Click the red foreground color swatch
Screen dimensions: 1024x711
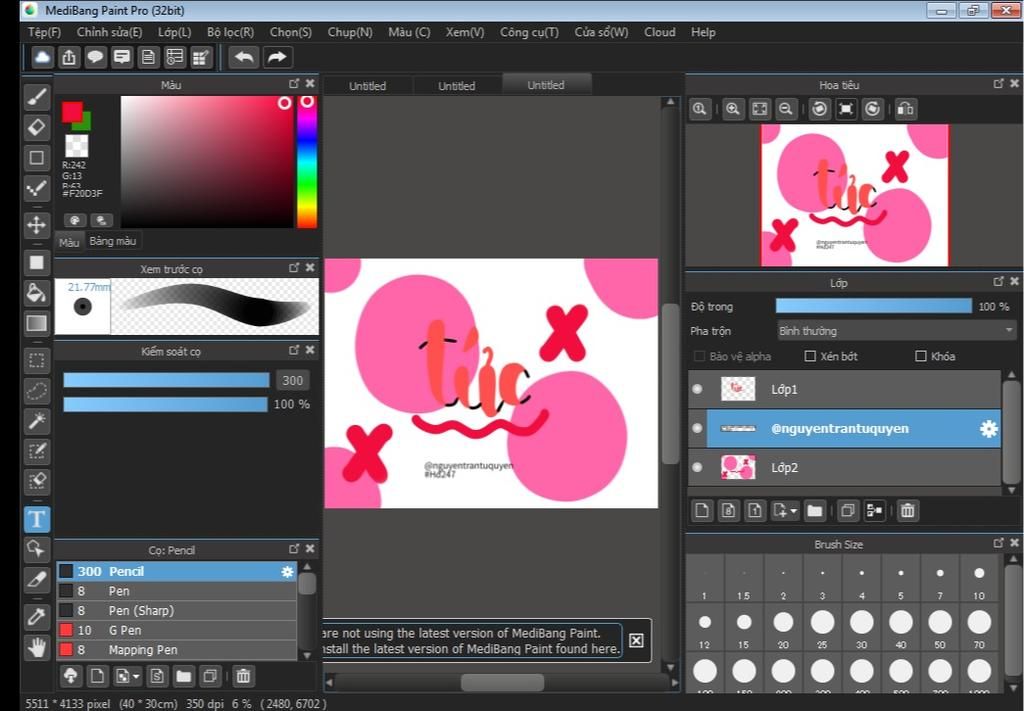tap(72, 112)
